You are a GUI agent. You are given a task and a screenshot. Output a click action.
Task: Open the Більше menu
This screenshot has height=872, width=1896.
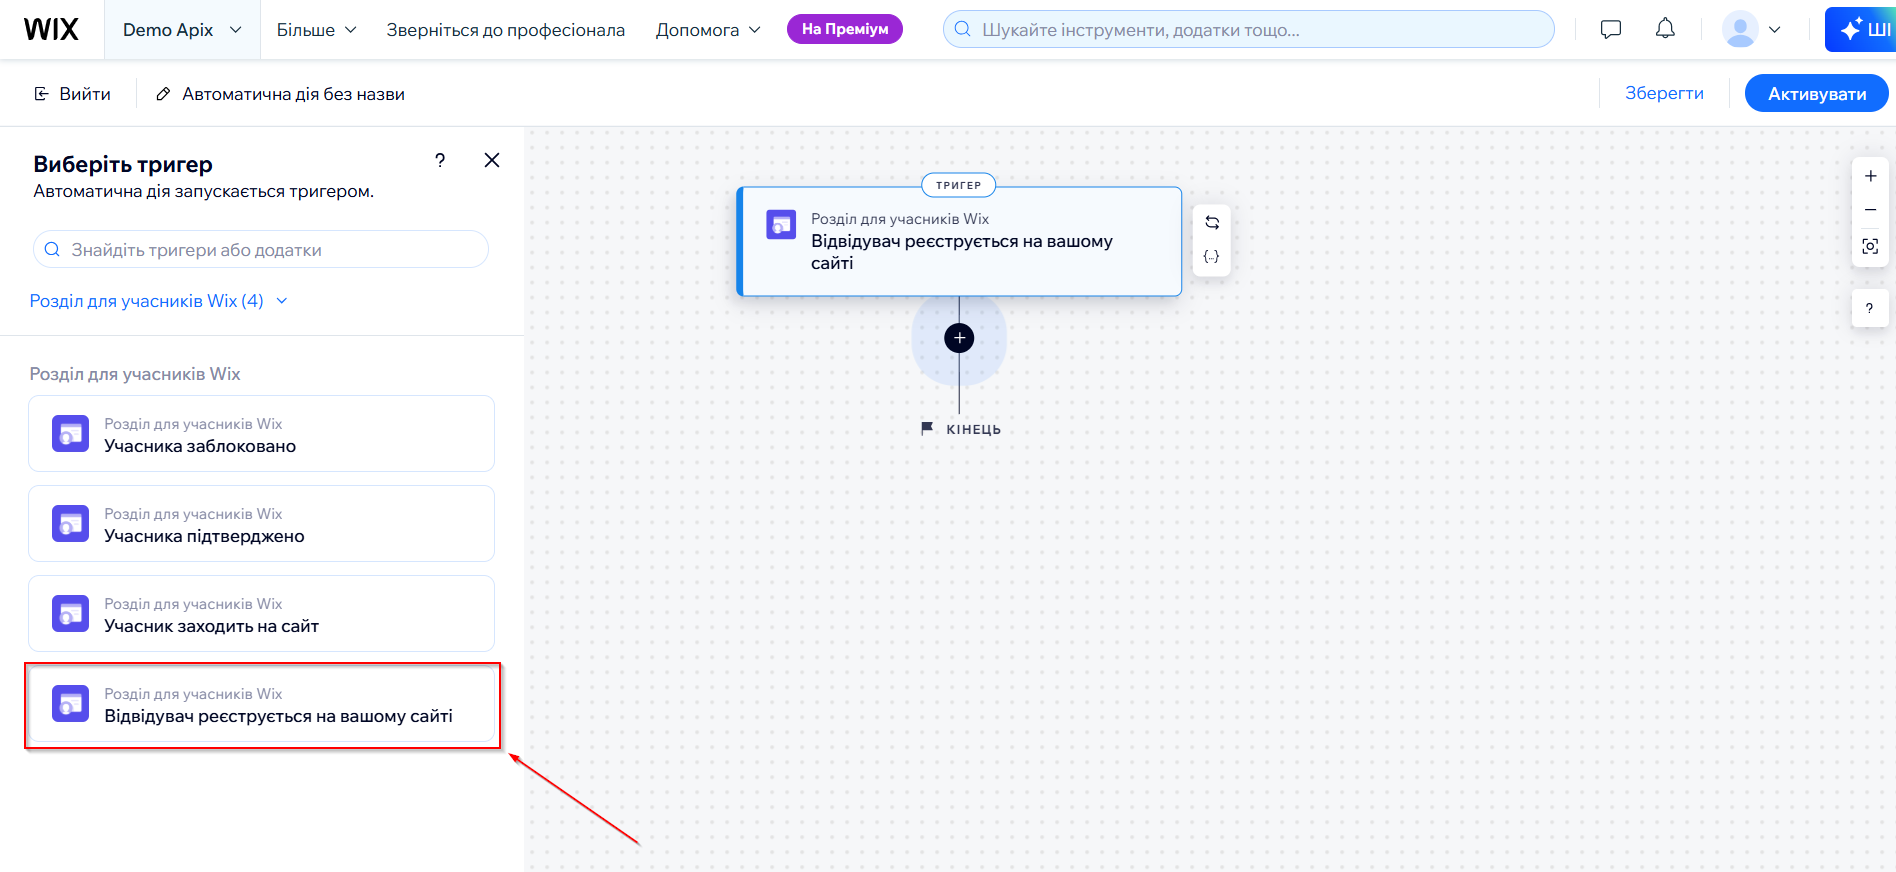click(316, 30)
